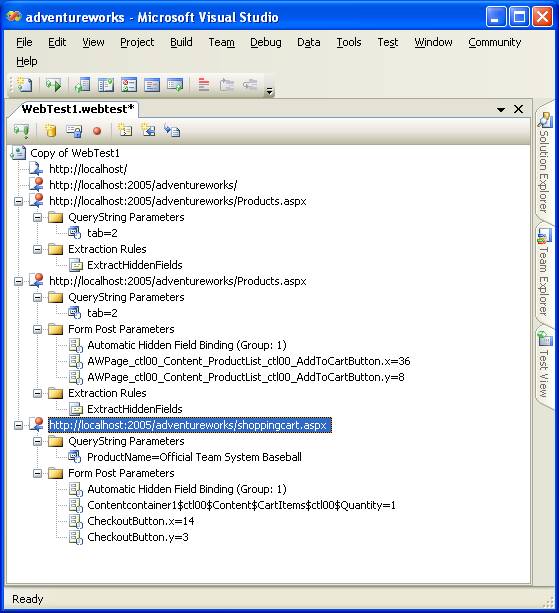Open the Test Results window icon
This screenshot has height=613, width=559.
coord(129,84)
